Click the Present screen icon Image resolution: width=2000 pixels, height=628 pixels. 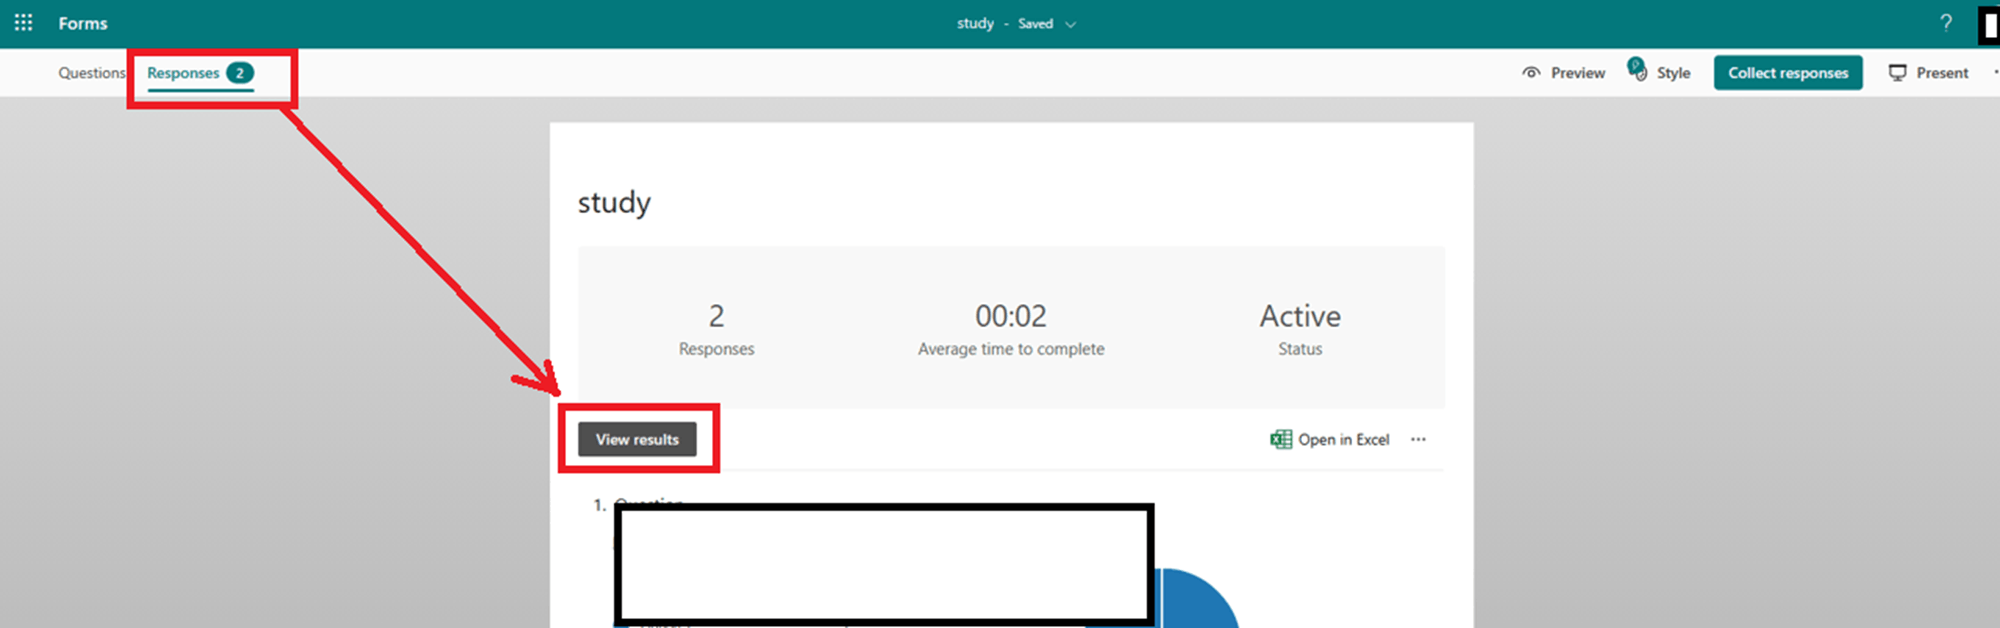click(x=1897, y=73)
